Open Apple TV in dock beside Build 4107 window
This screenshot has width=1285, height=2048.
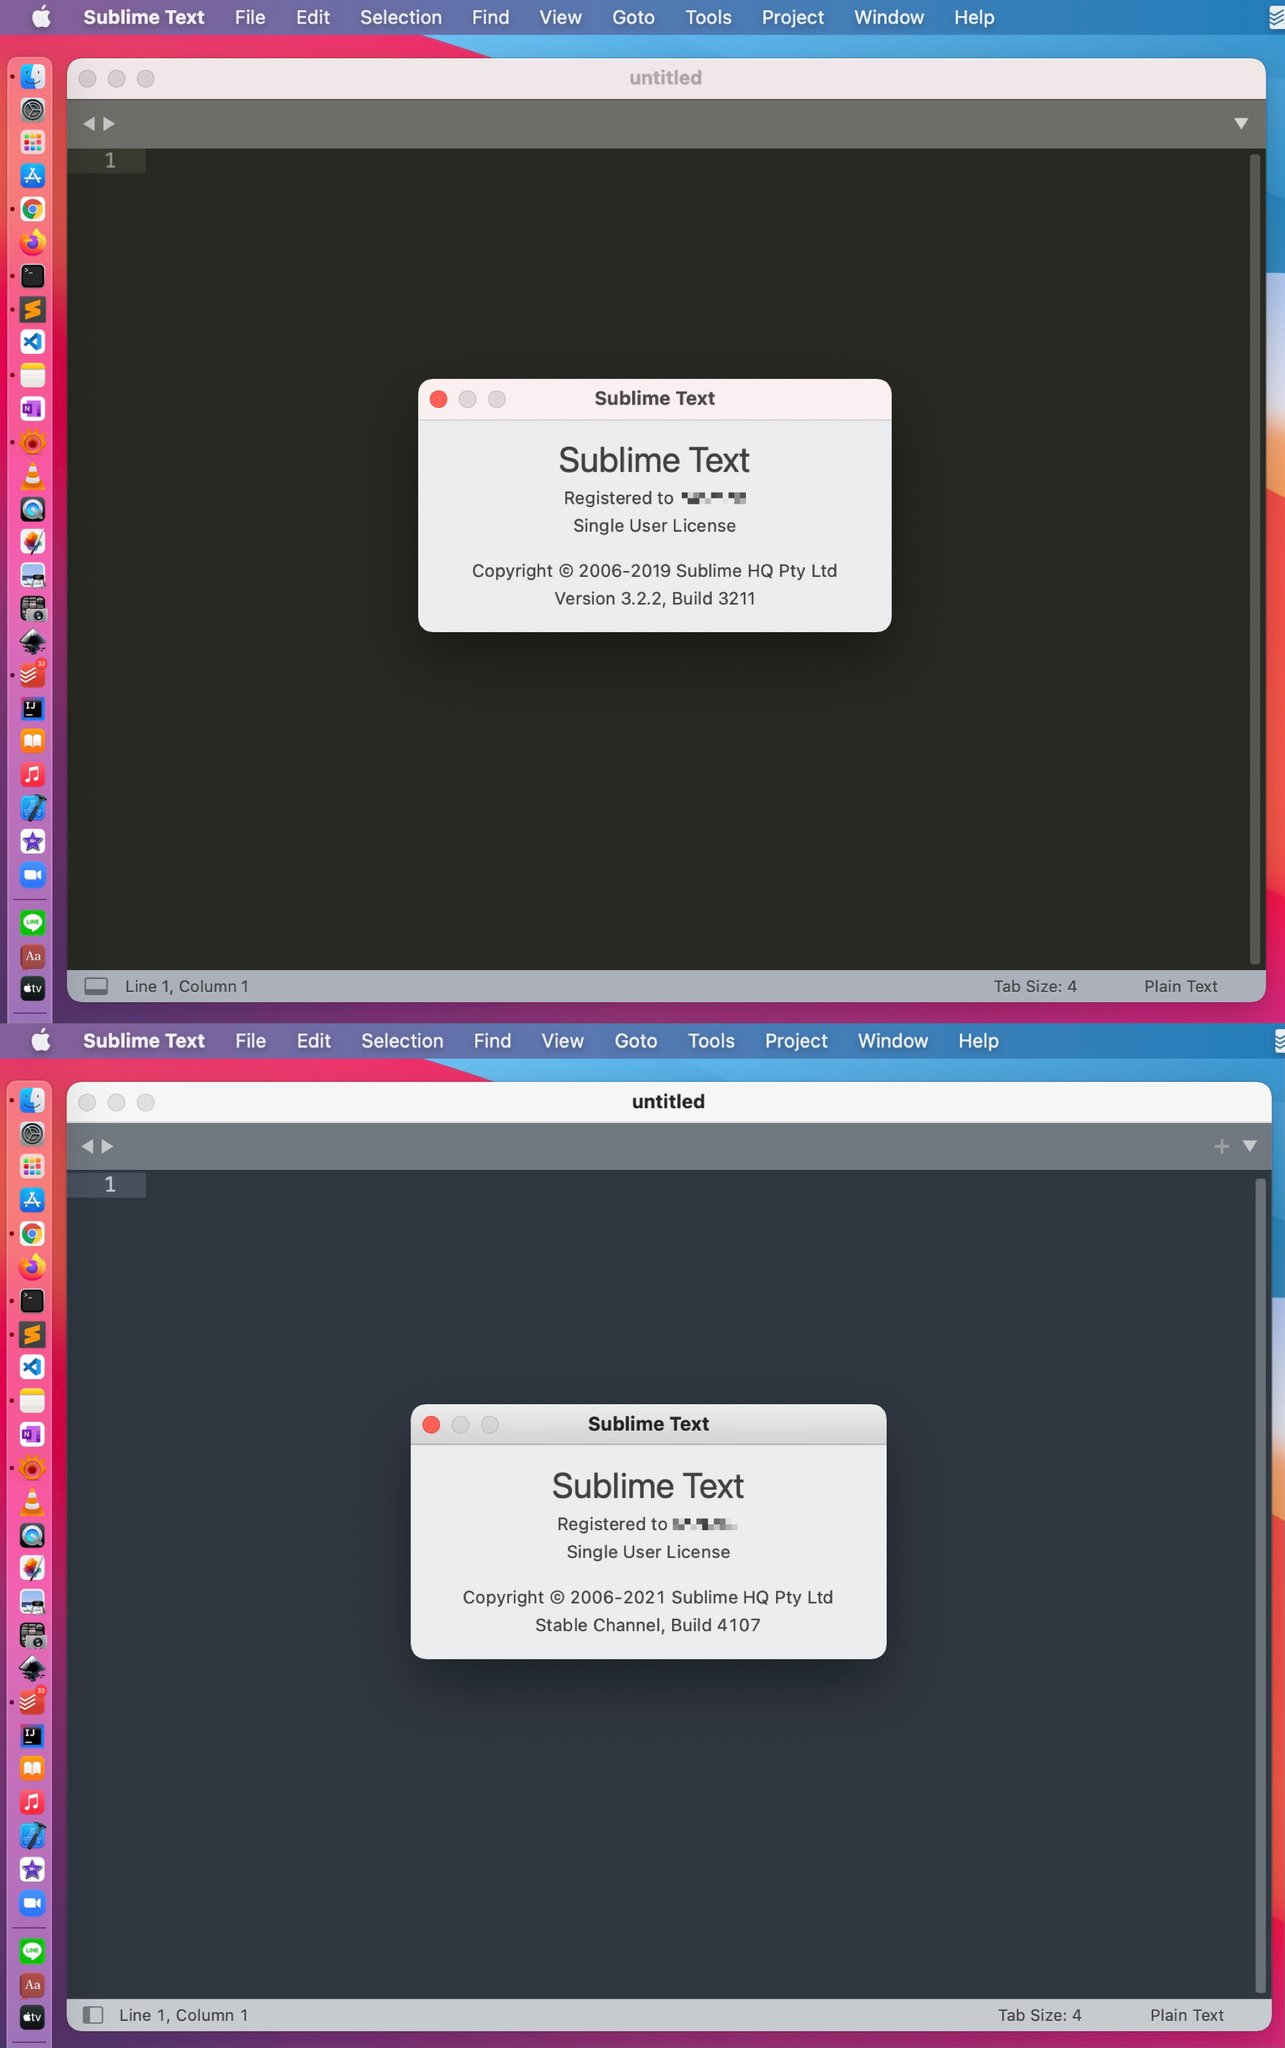point(33,2017)
